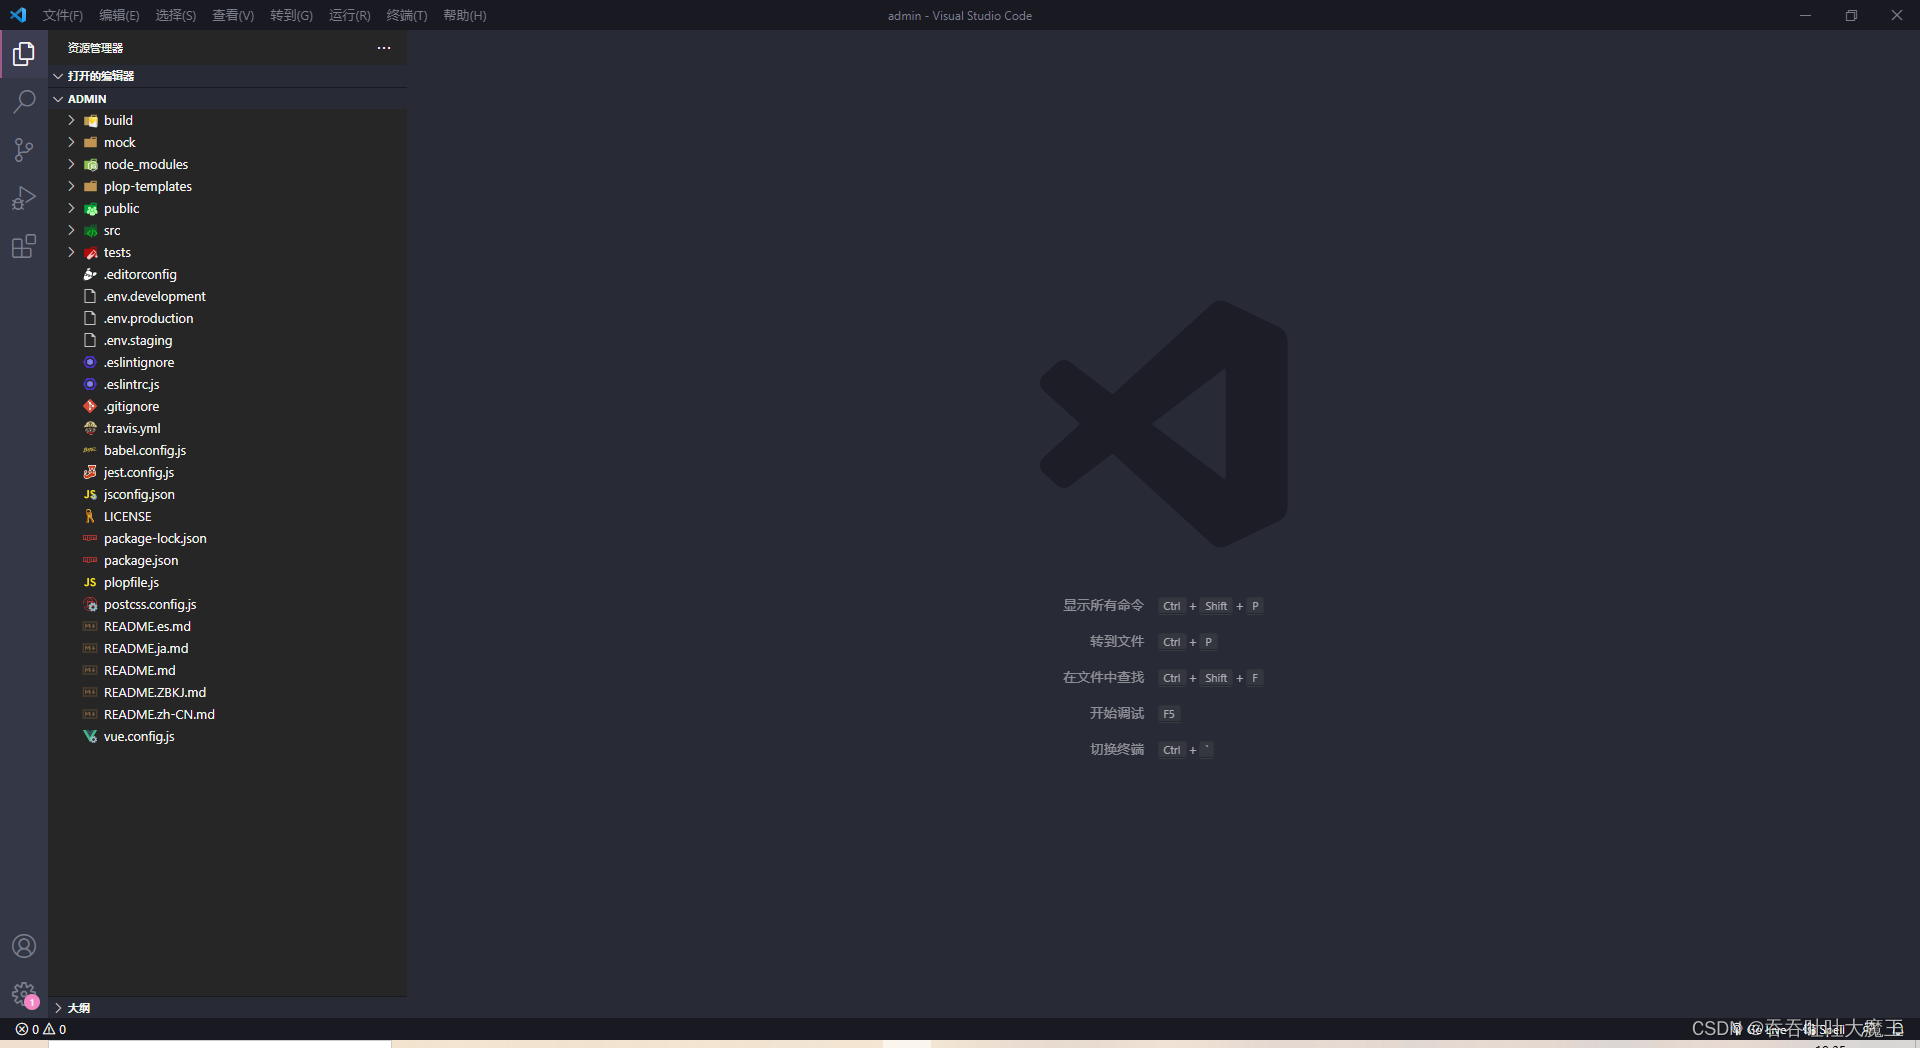Viewport: 1920px width, 1048px height.
Task: Open the 运行(R) menu
Action: [x=350, y=15]
